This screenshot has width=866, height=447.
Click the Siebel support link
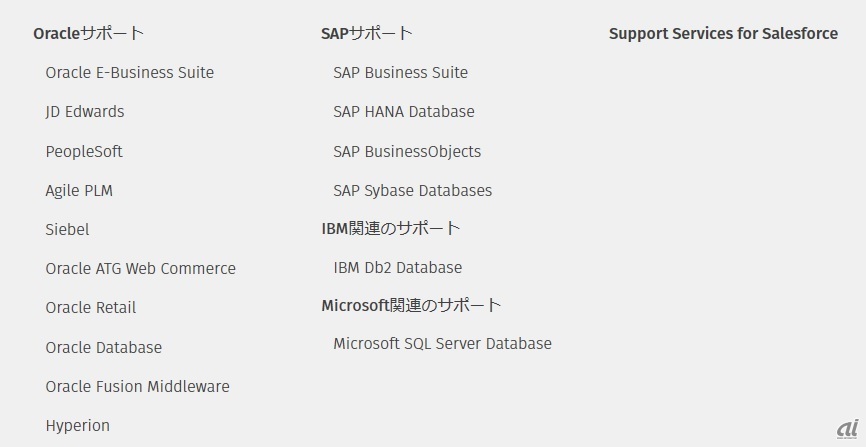pyautogui.click(x=67, y=230)
